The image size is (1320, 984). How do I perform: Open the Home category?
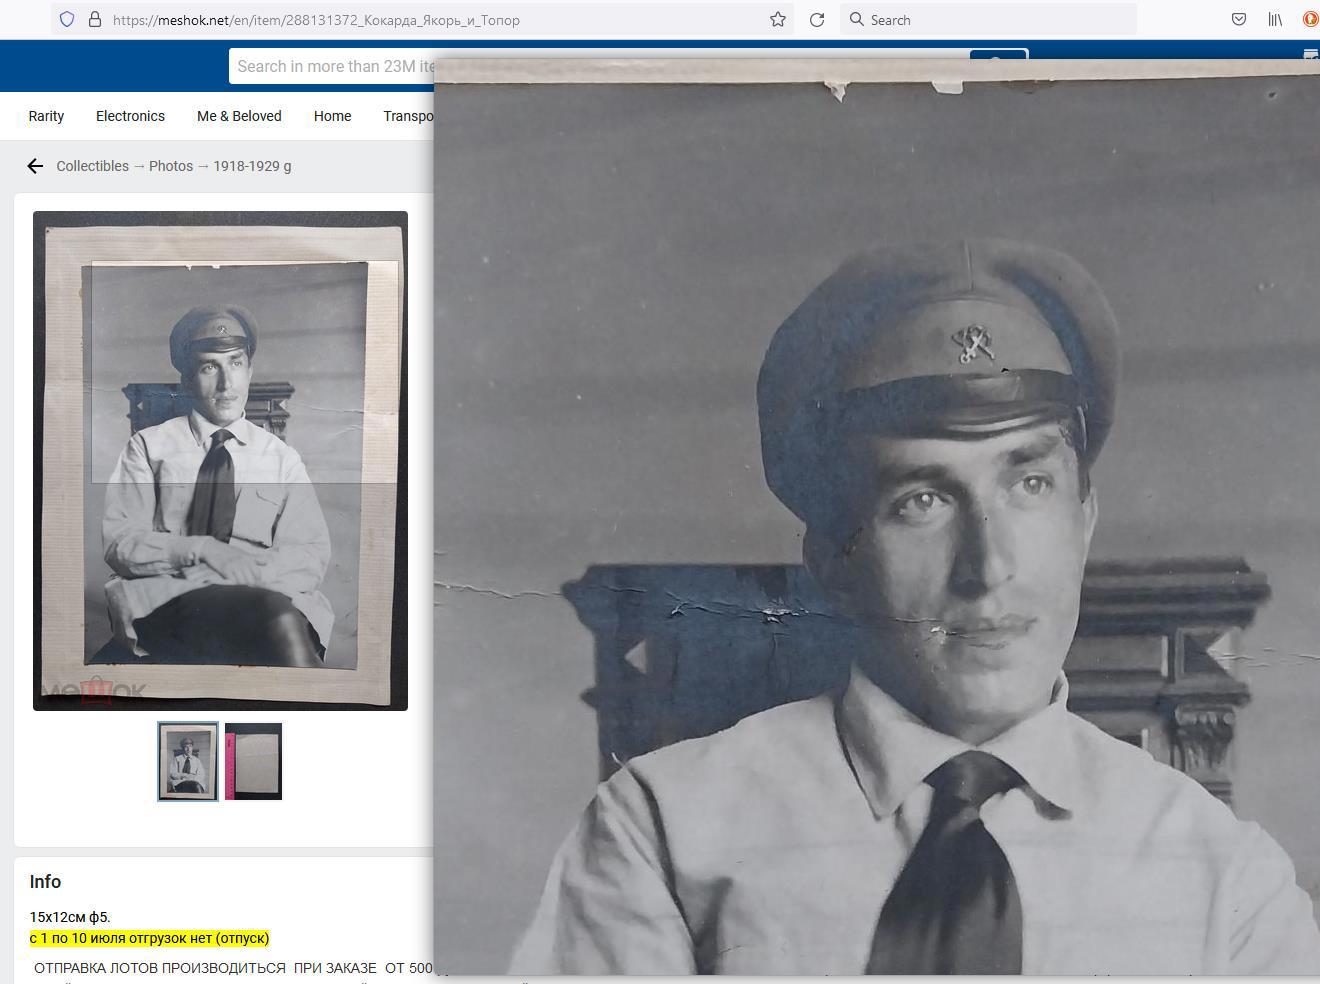[332, 116]
